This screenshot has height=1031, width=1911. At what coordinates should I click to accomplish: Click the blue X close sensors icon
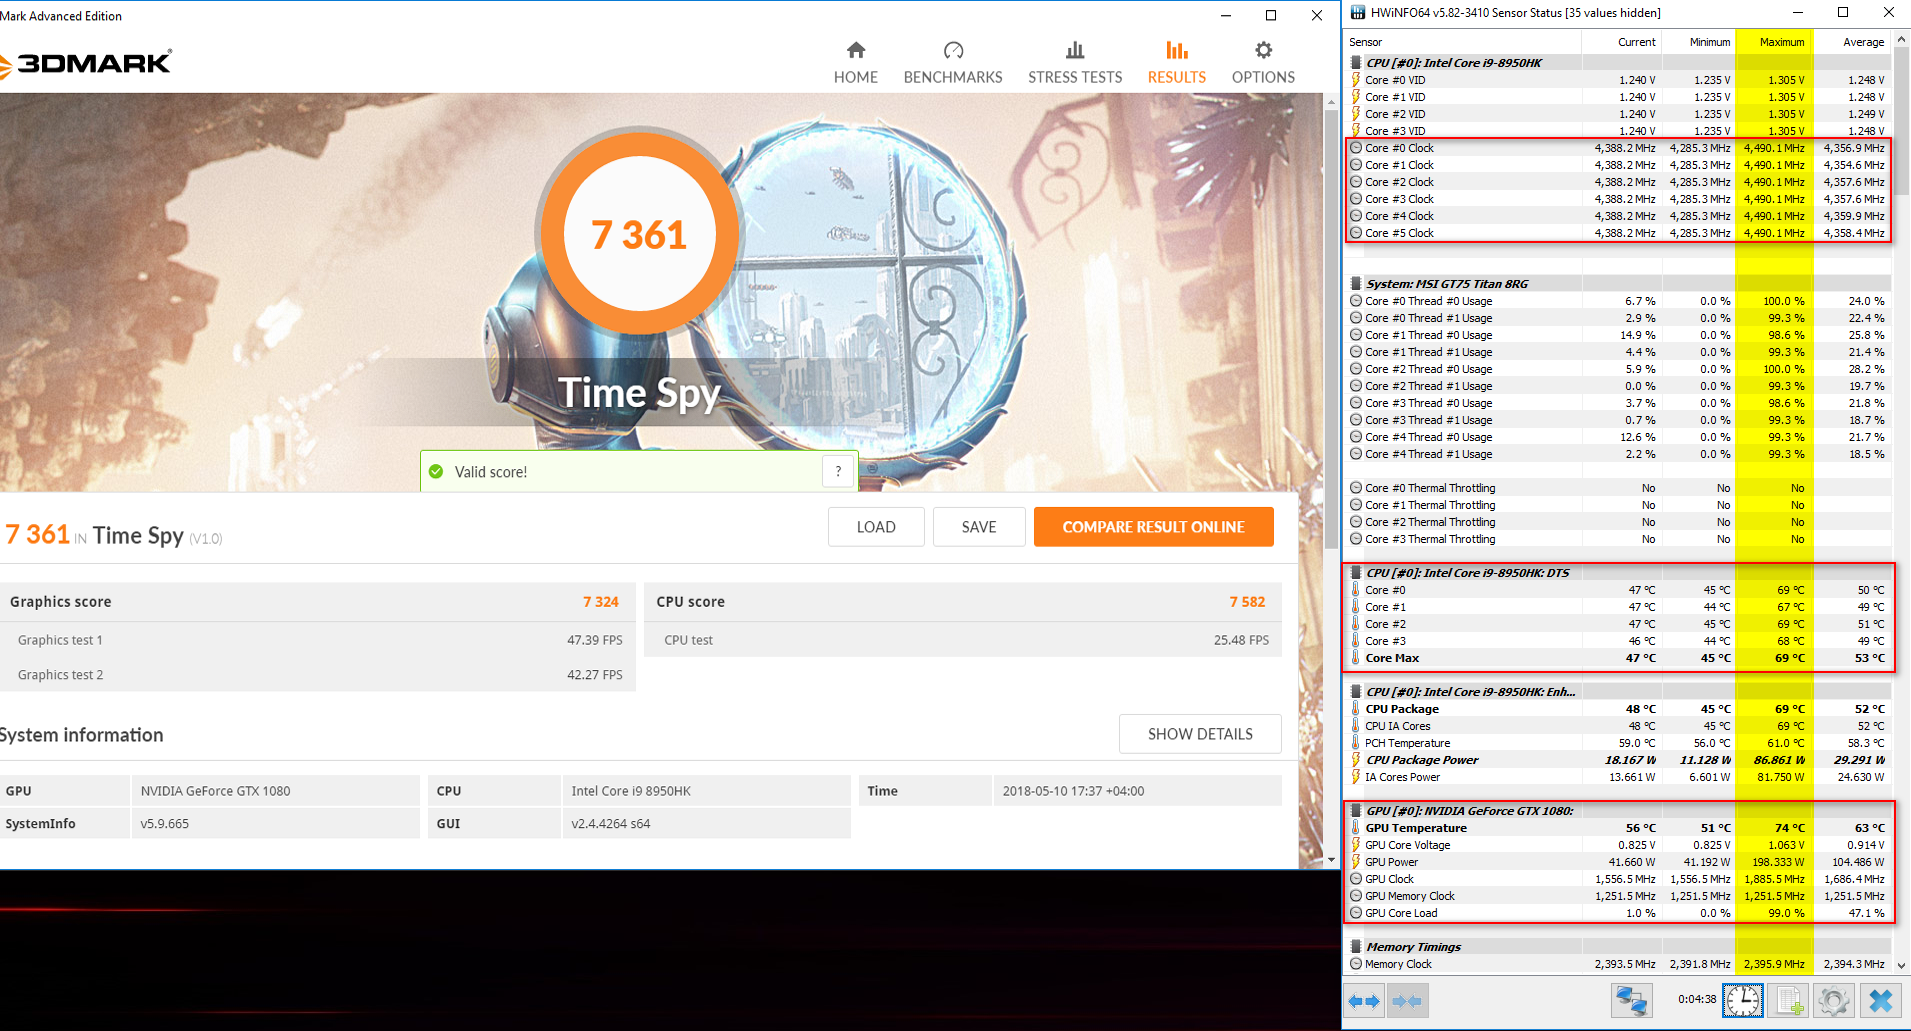point(1880,1001)
